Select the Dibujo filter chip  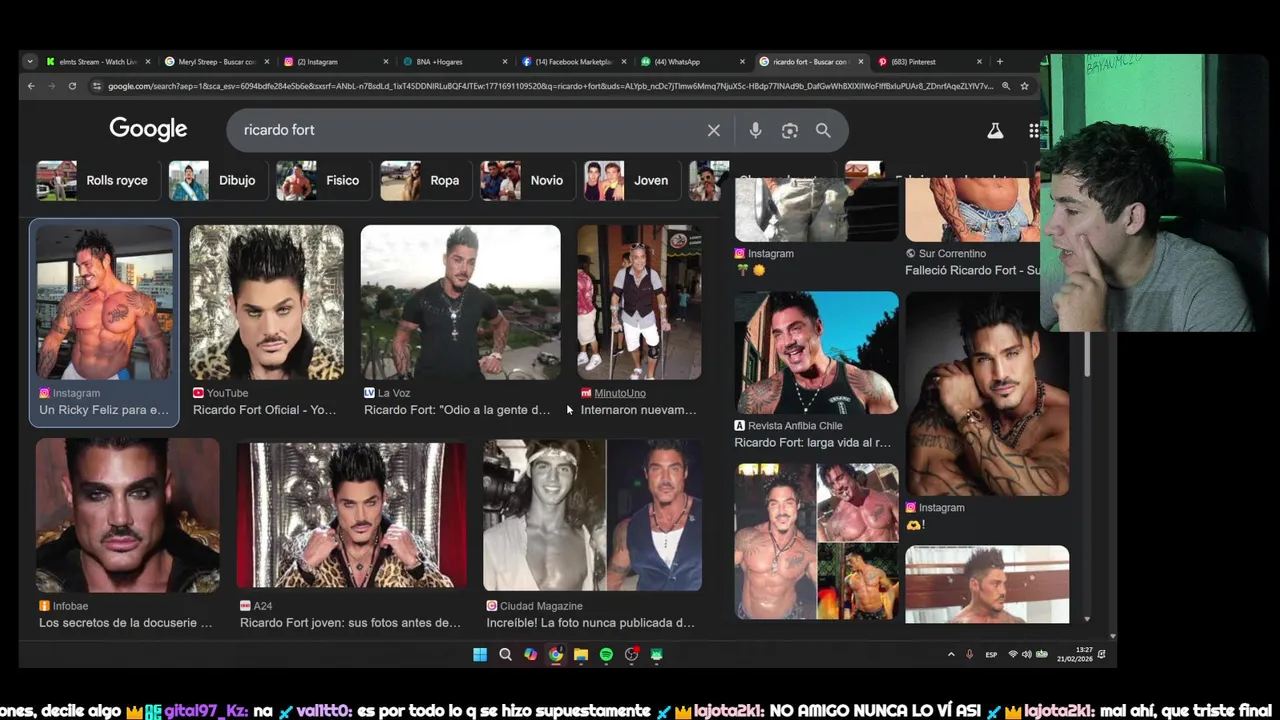point(217,181)
